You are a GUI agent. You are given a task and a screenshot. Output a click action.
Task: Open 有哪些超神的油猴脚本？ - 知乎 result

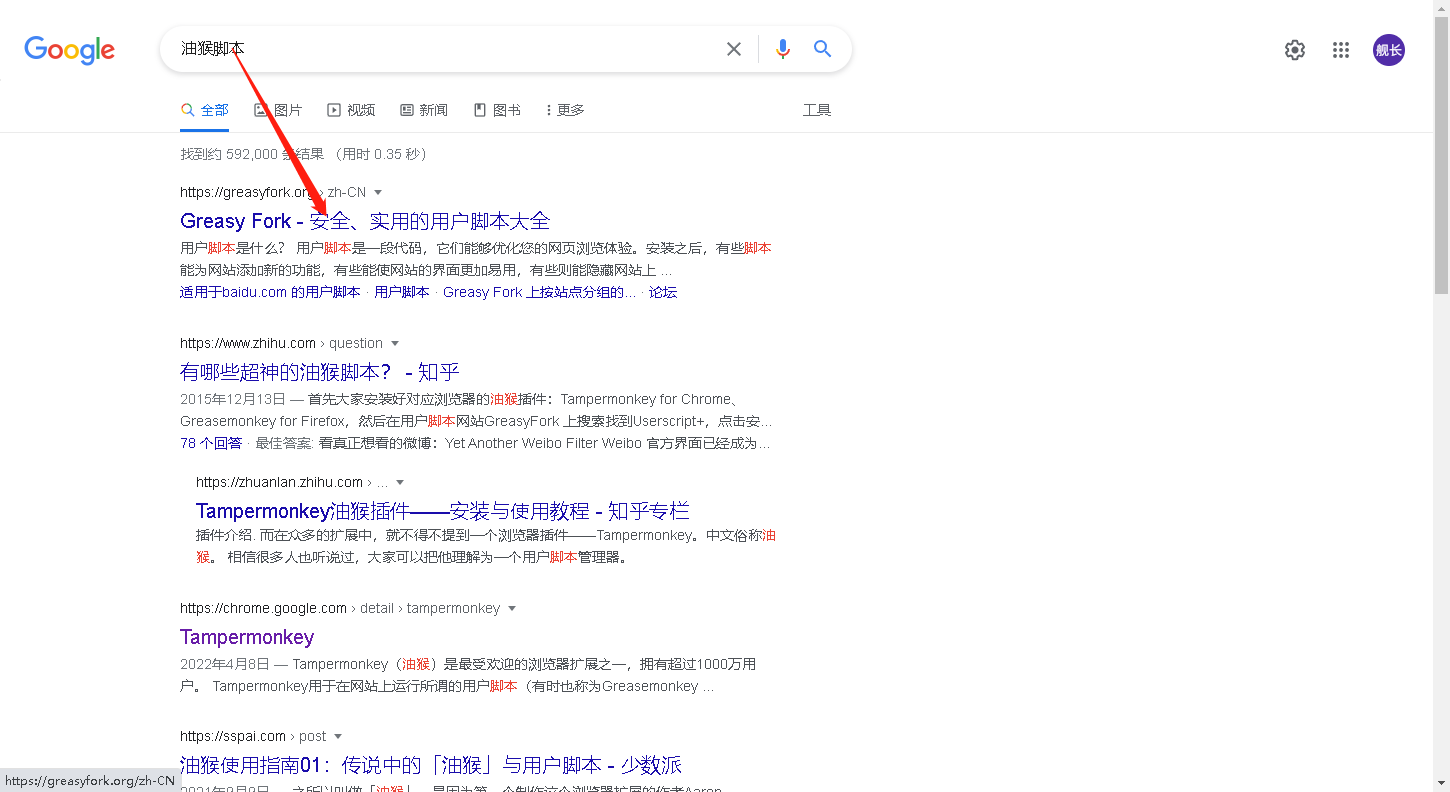click(x=320, y=372)
